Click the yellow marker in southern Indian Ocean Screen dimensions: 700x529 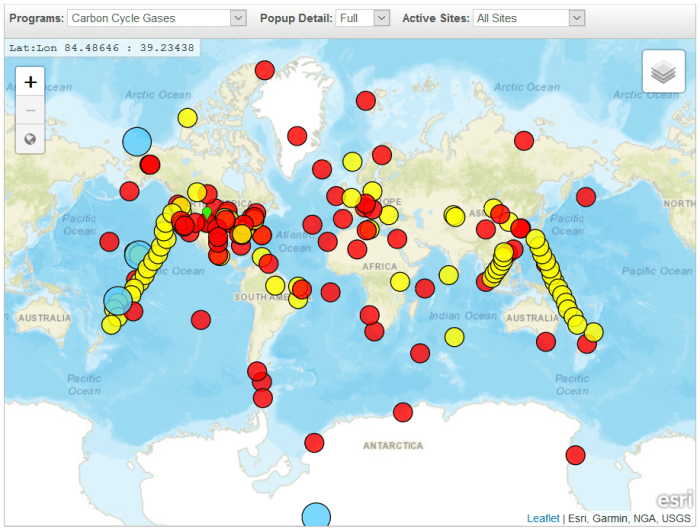point(454,337)
